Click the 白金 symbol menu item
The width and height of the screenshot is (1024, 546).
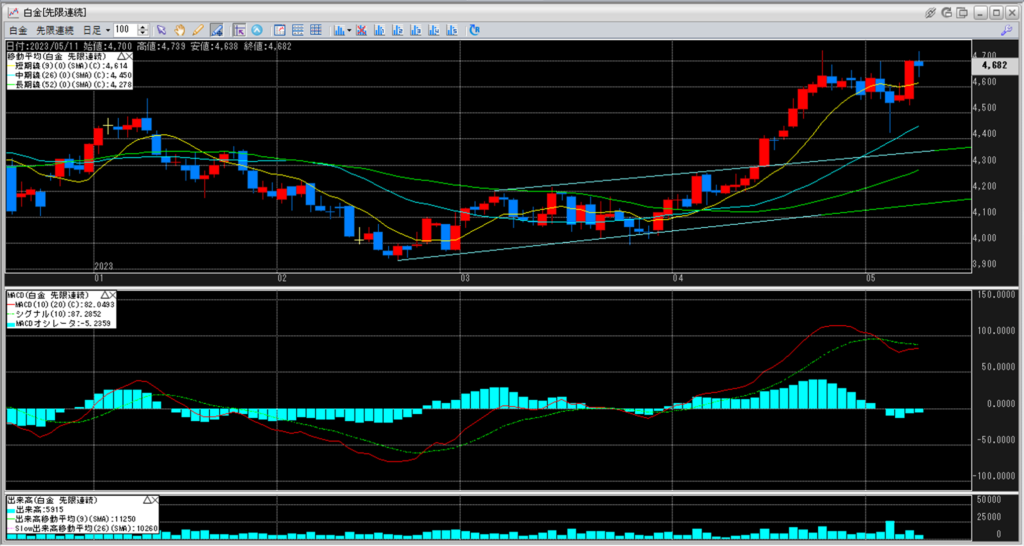pyautogui.click(x=17, y=30)
